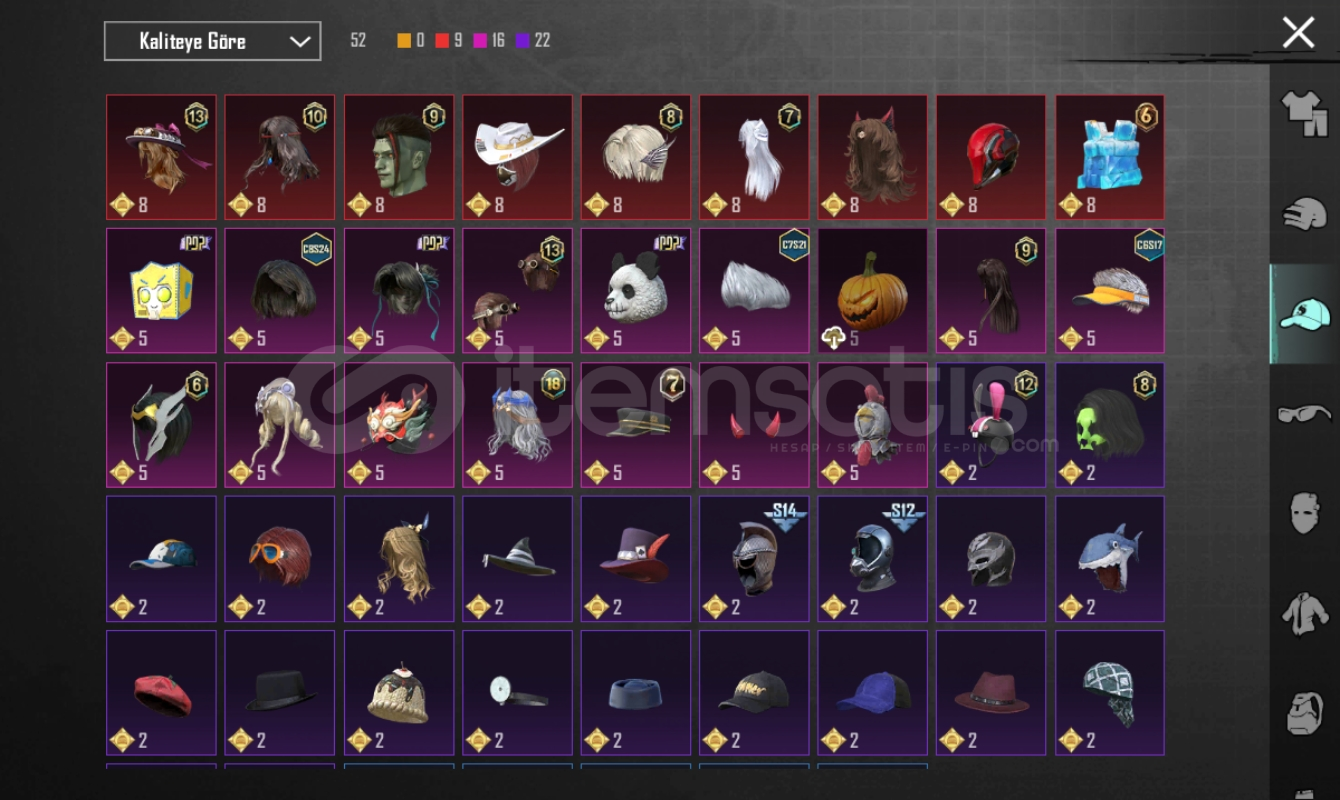Close the inventory screen with X
Image resolution: width=1340 pixels, height=800 pixels.
1298,33
